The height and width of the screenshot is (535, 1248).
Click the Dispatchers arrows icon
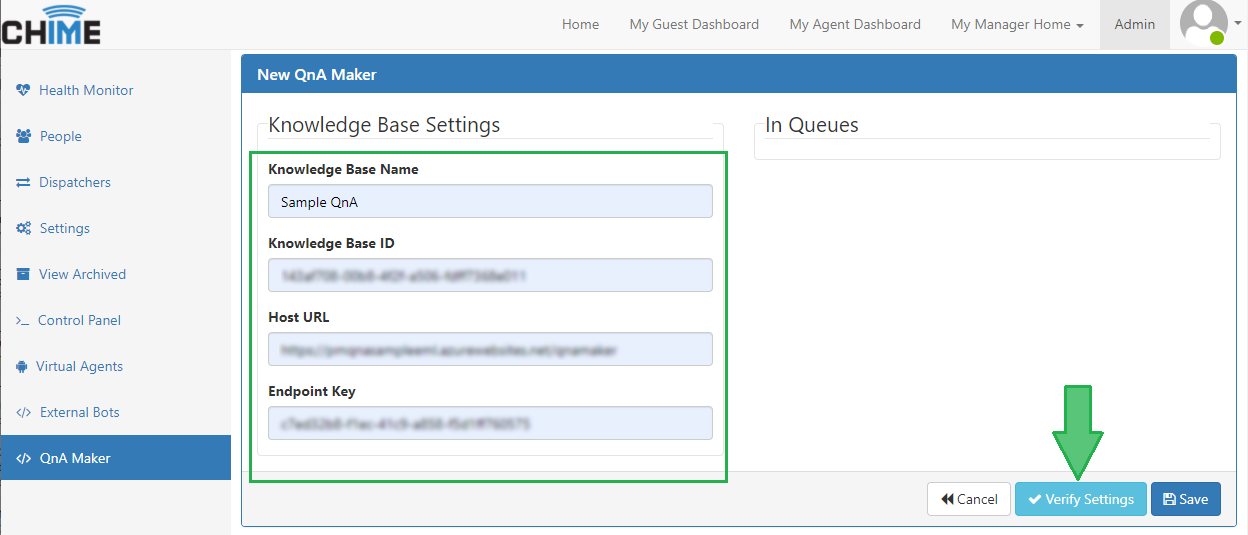pyautogui.click(x=23, y=182)
